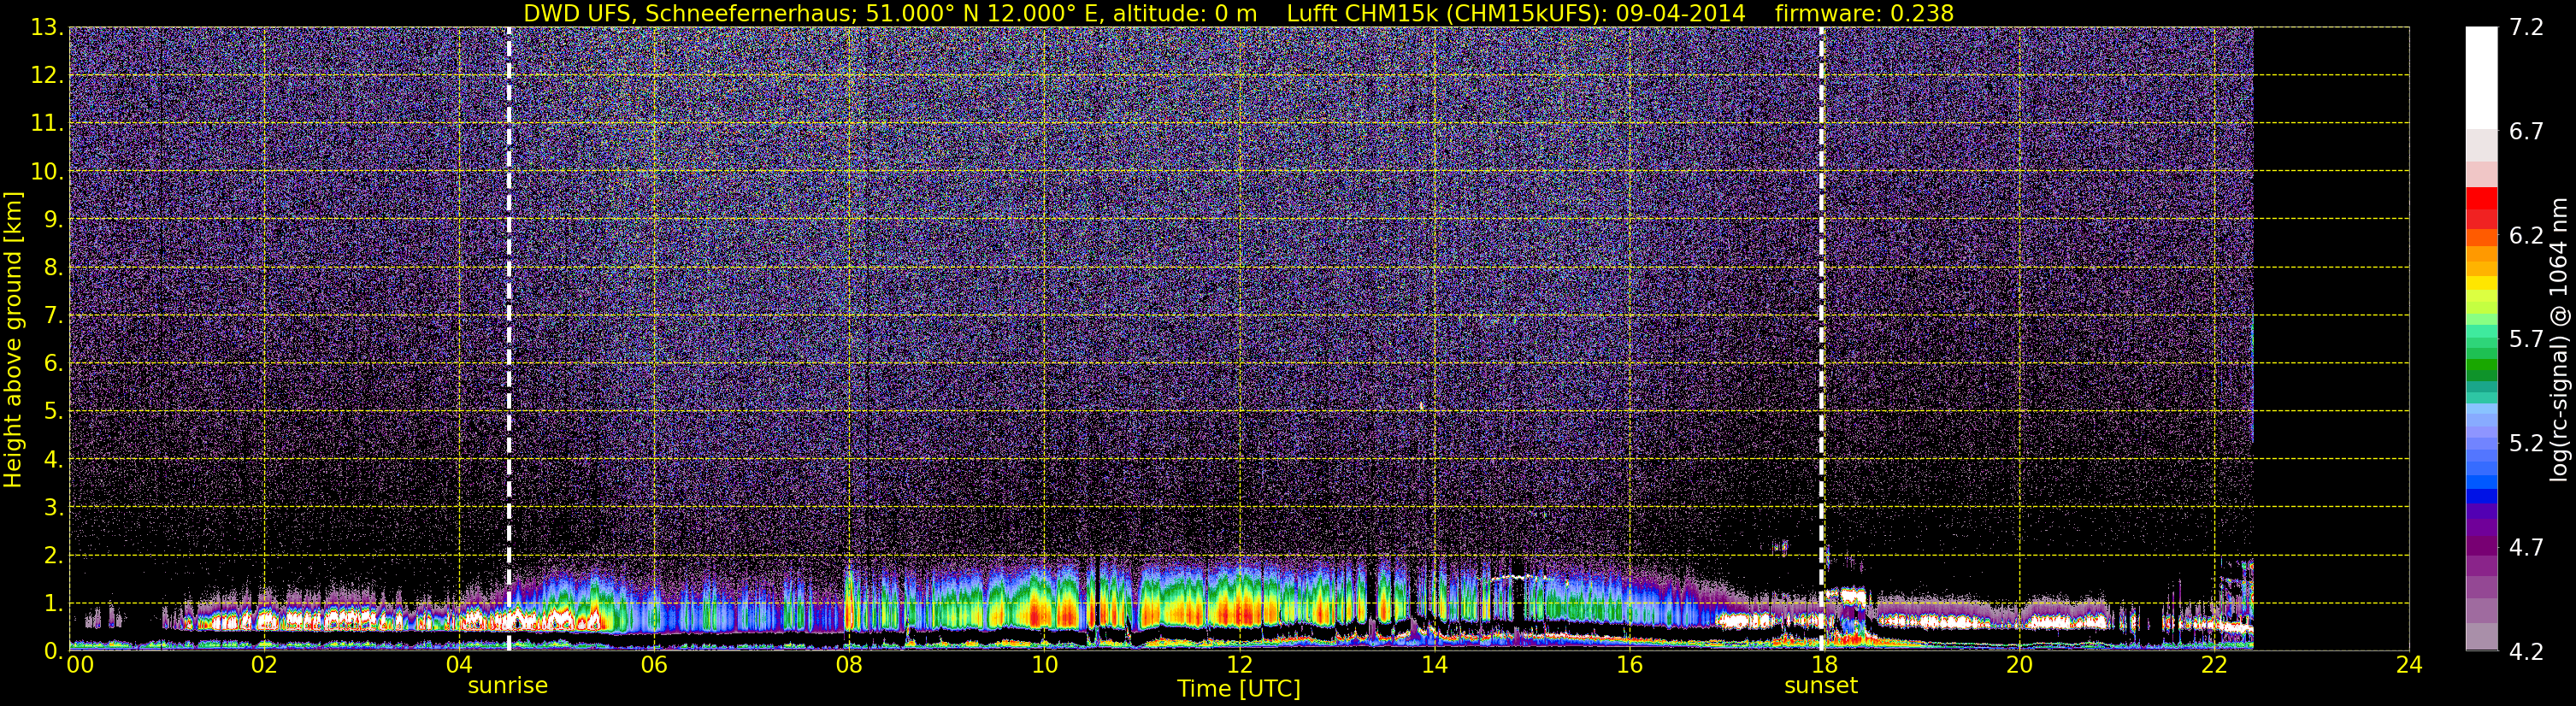Click the time axis tick label 16
The image size is (2576, 706).
point(1629,665)
